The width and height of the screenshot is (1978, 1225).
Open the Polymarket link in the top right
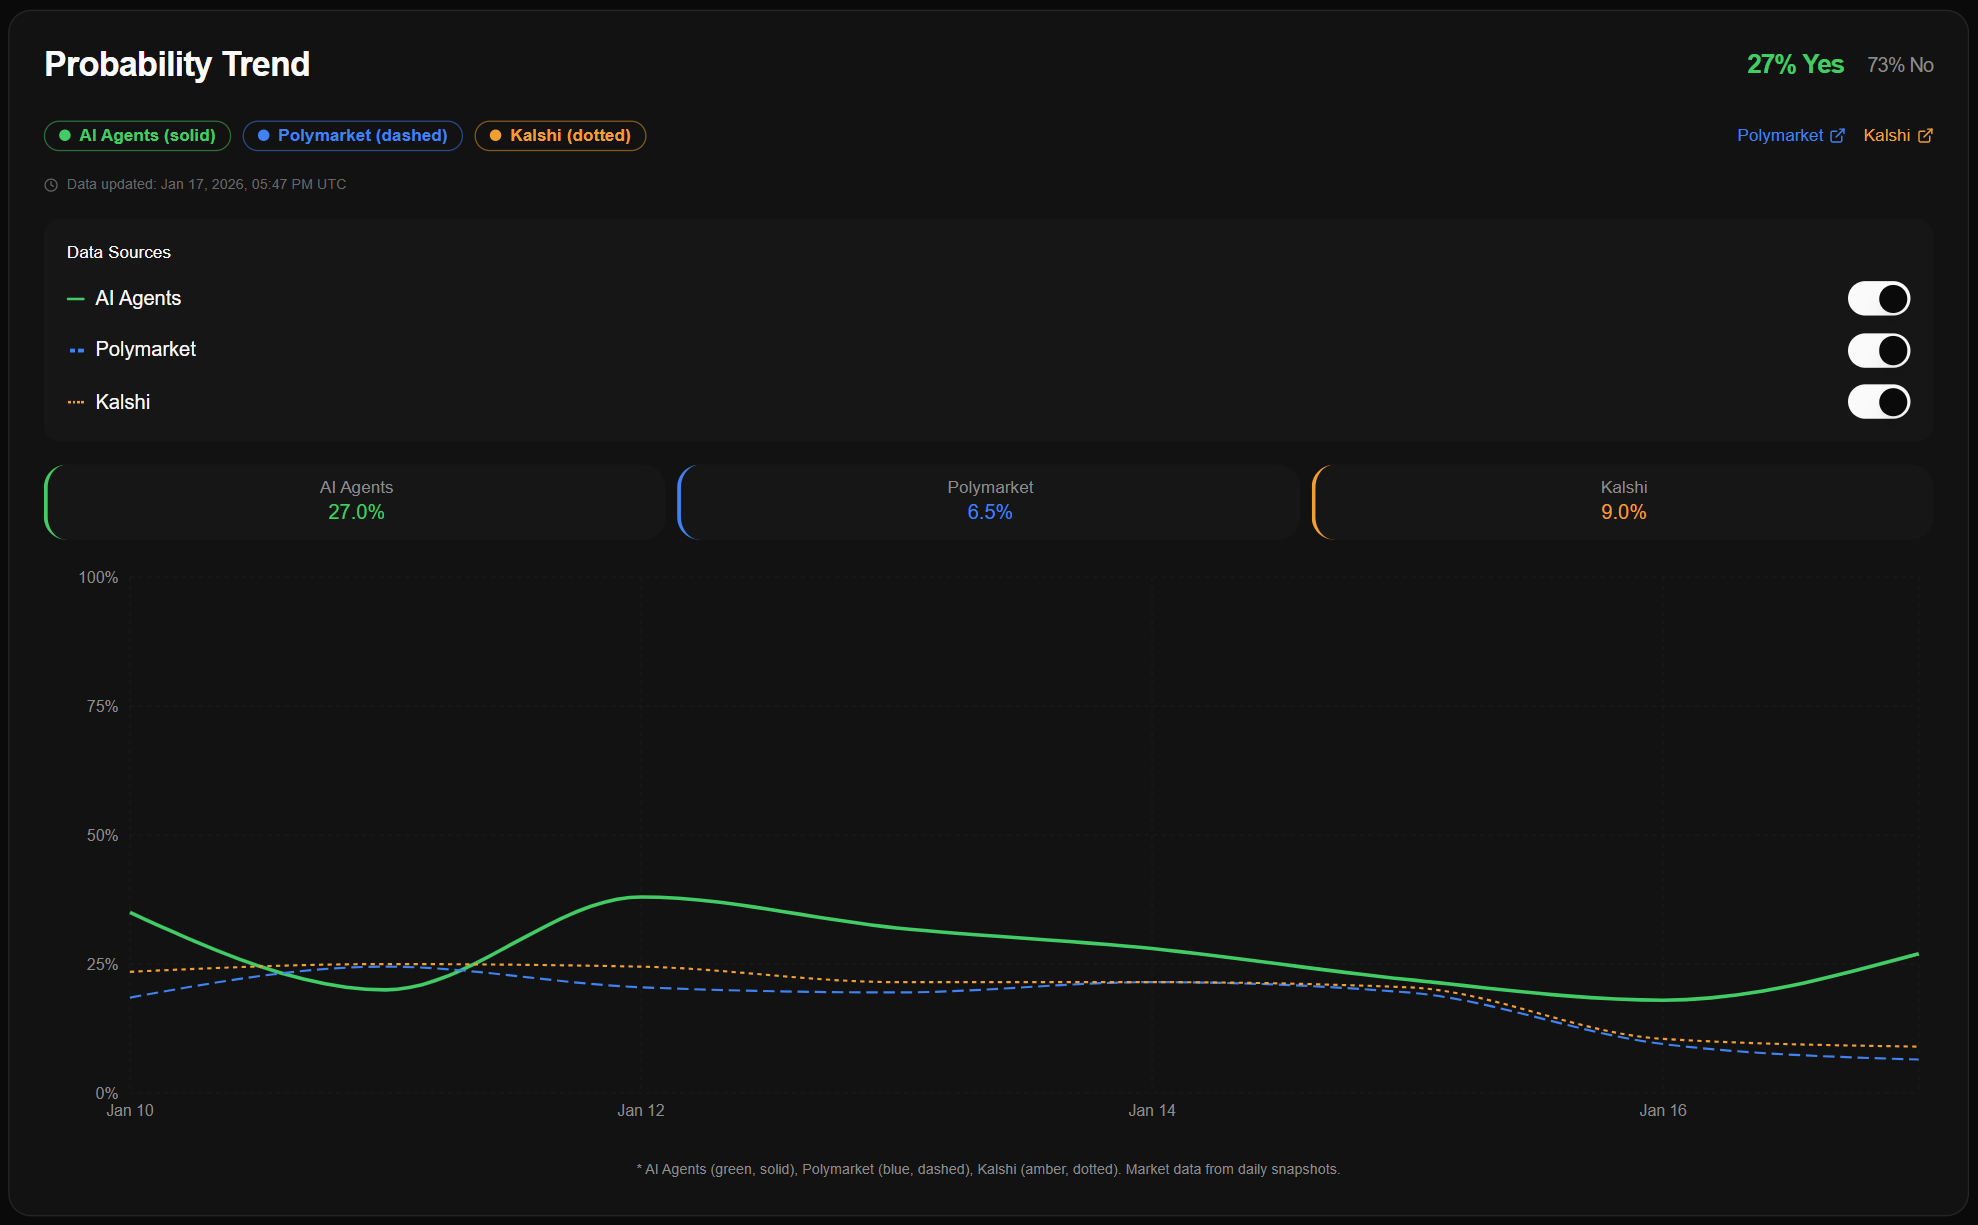pos(1779,135)
